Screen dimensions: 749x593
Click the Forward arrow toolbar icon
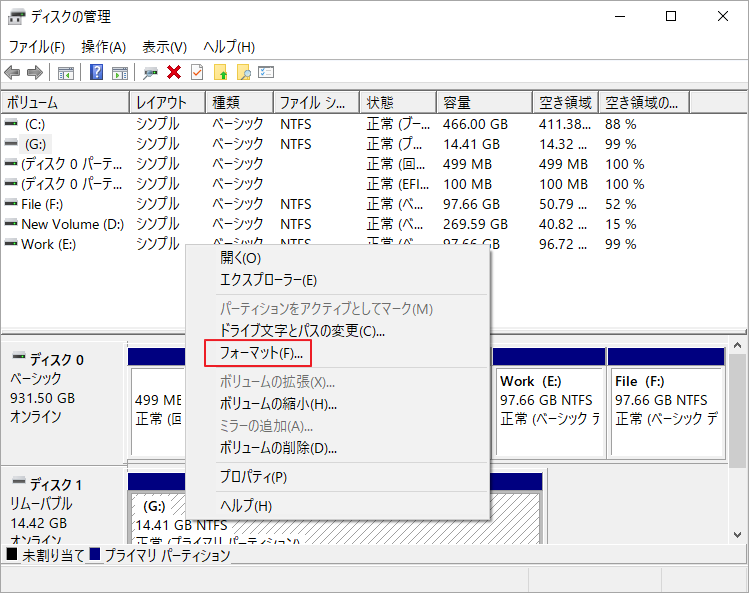coord(34,73)
